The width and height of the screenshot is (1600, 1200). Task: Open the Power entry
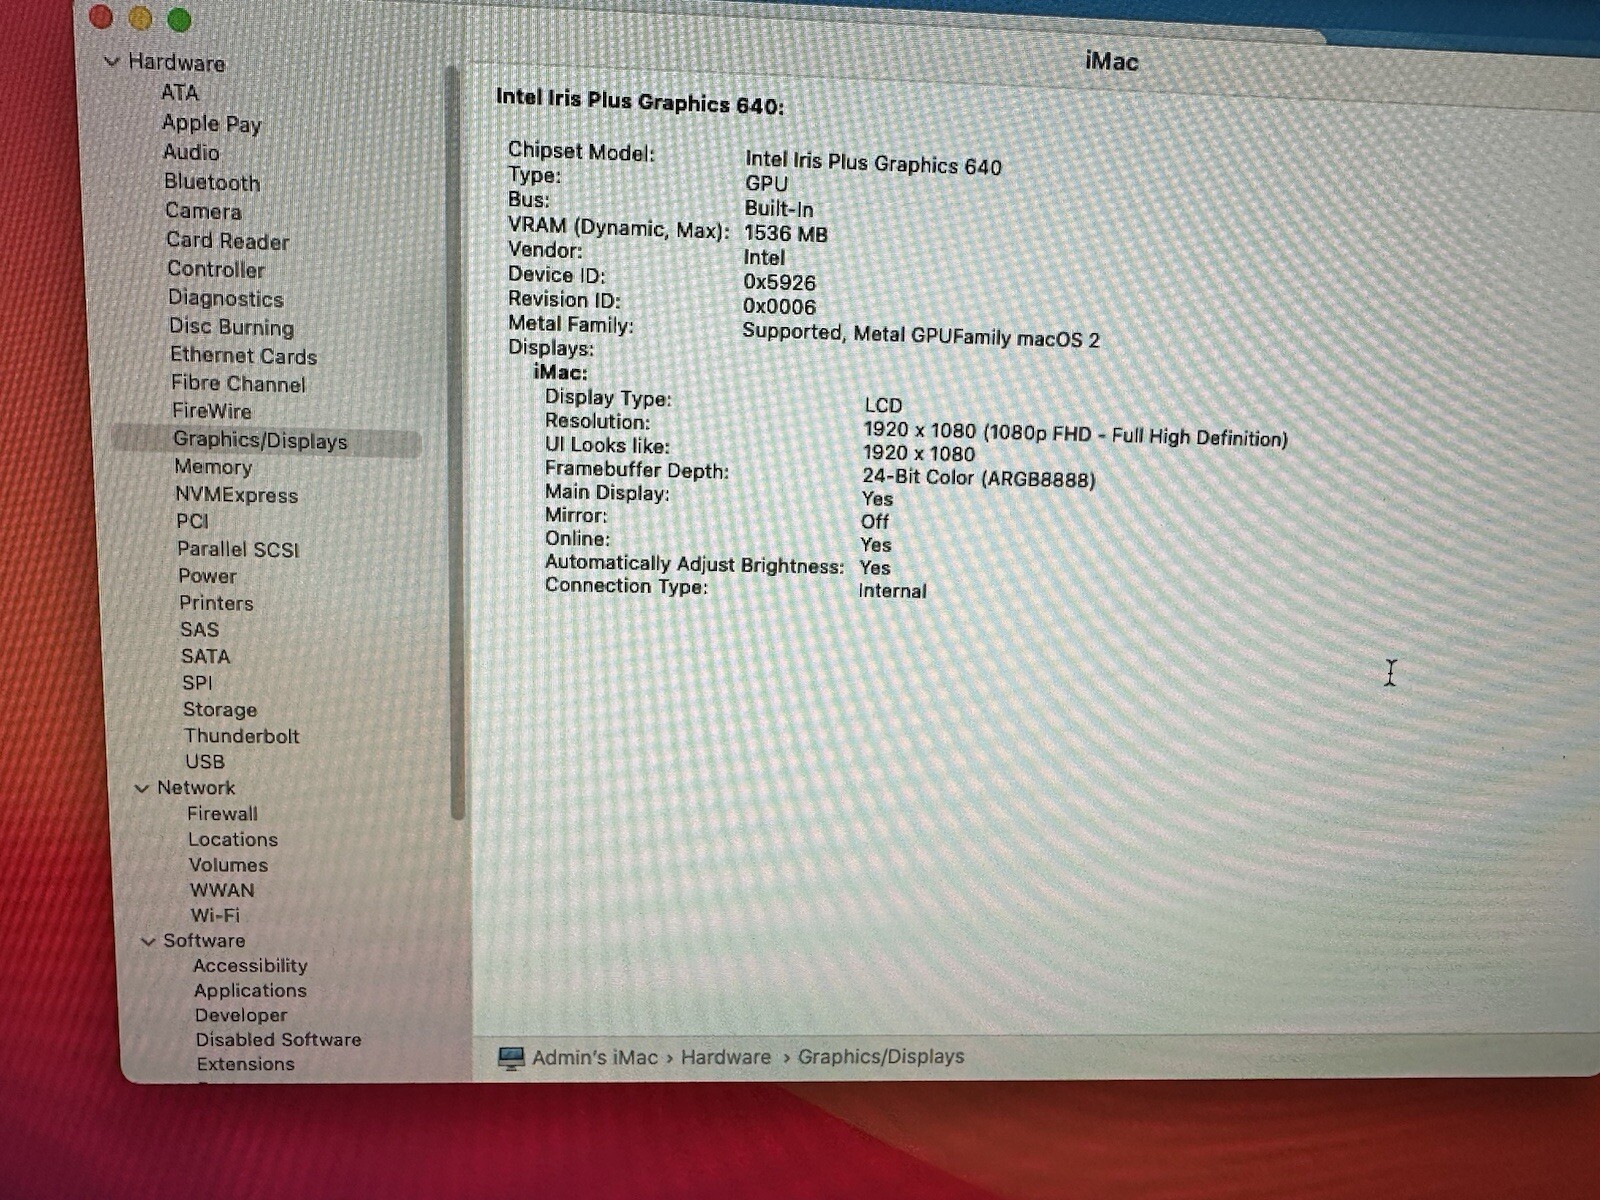[x=207, y=576]
